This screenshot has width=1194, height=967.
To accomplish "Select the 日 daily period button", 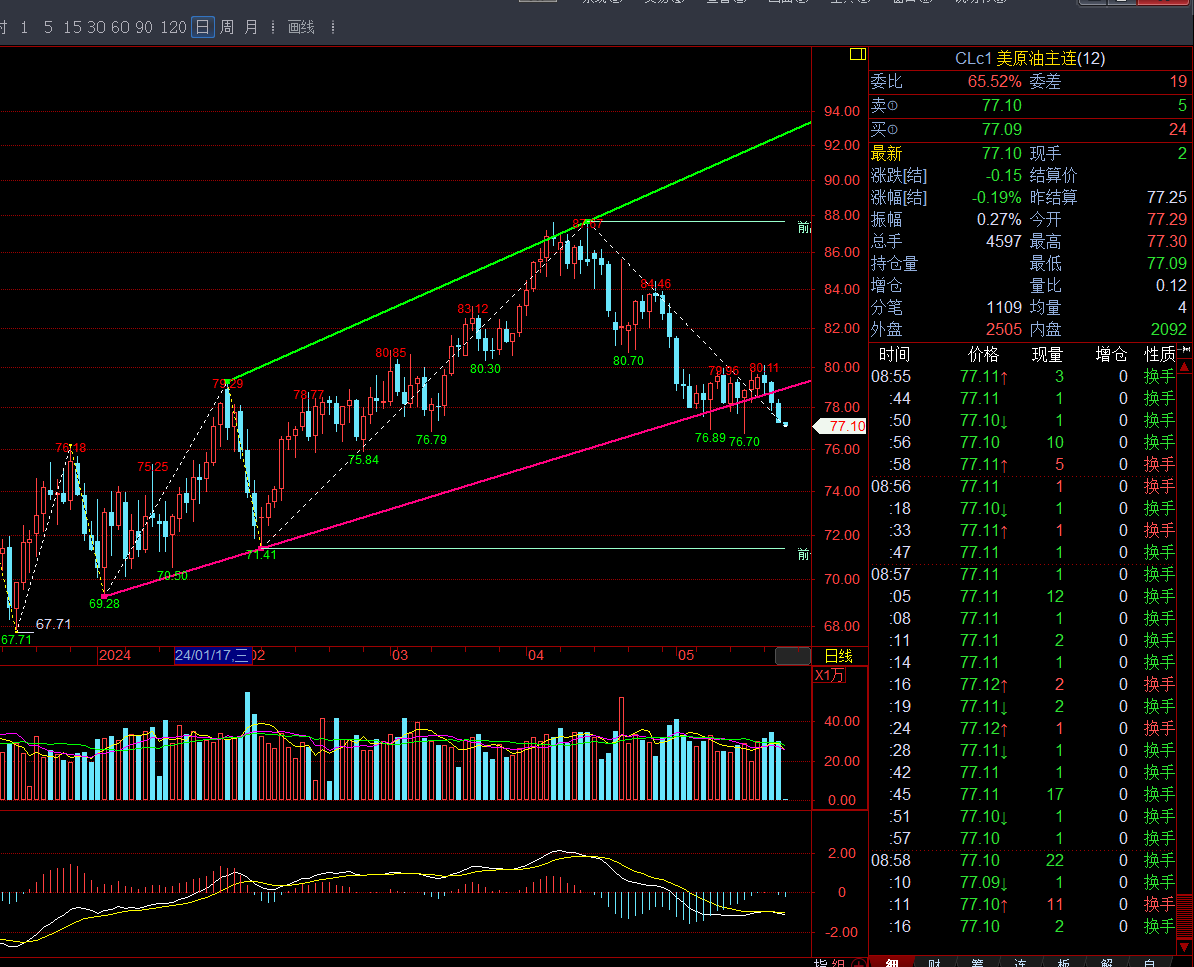I will click(202, 27).
